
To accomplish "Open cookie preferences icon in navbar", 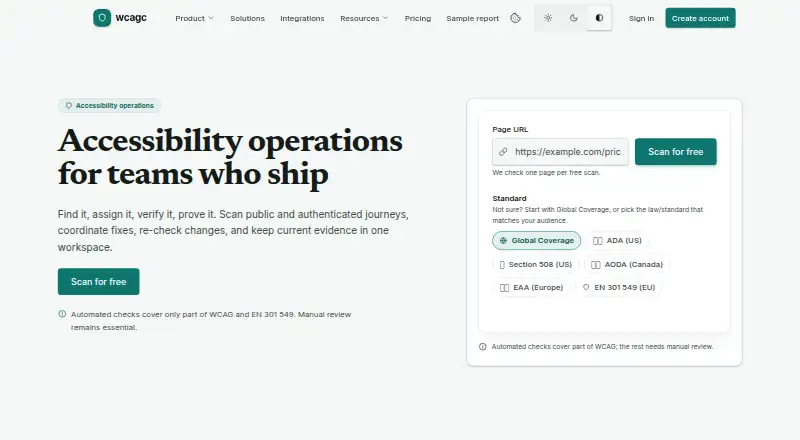I will point(515,18).
